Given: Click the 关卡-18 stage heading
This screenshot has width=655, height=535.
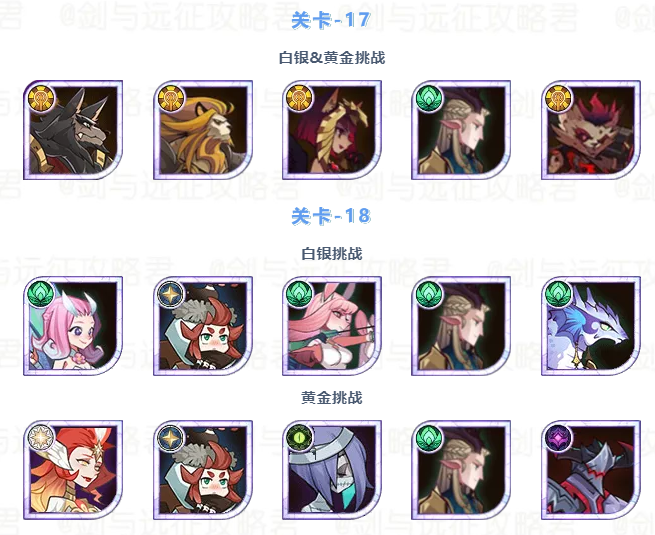Looking at the screenshot, I should coord(331,216).
